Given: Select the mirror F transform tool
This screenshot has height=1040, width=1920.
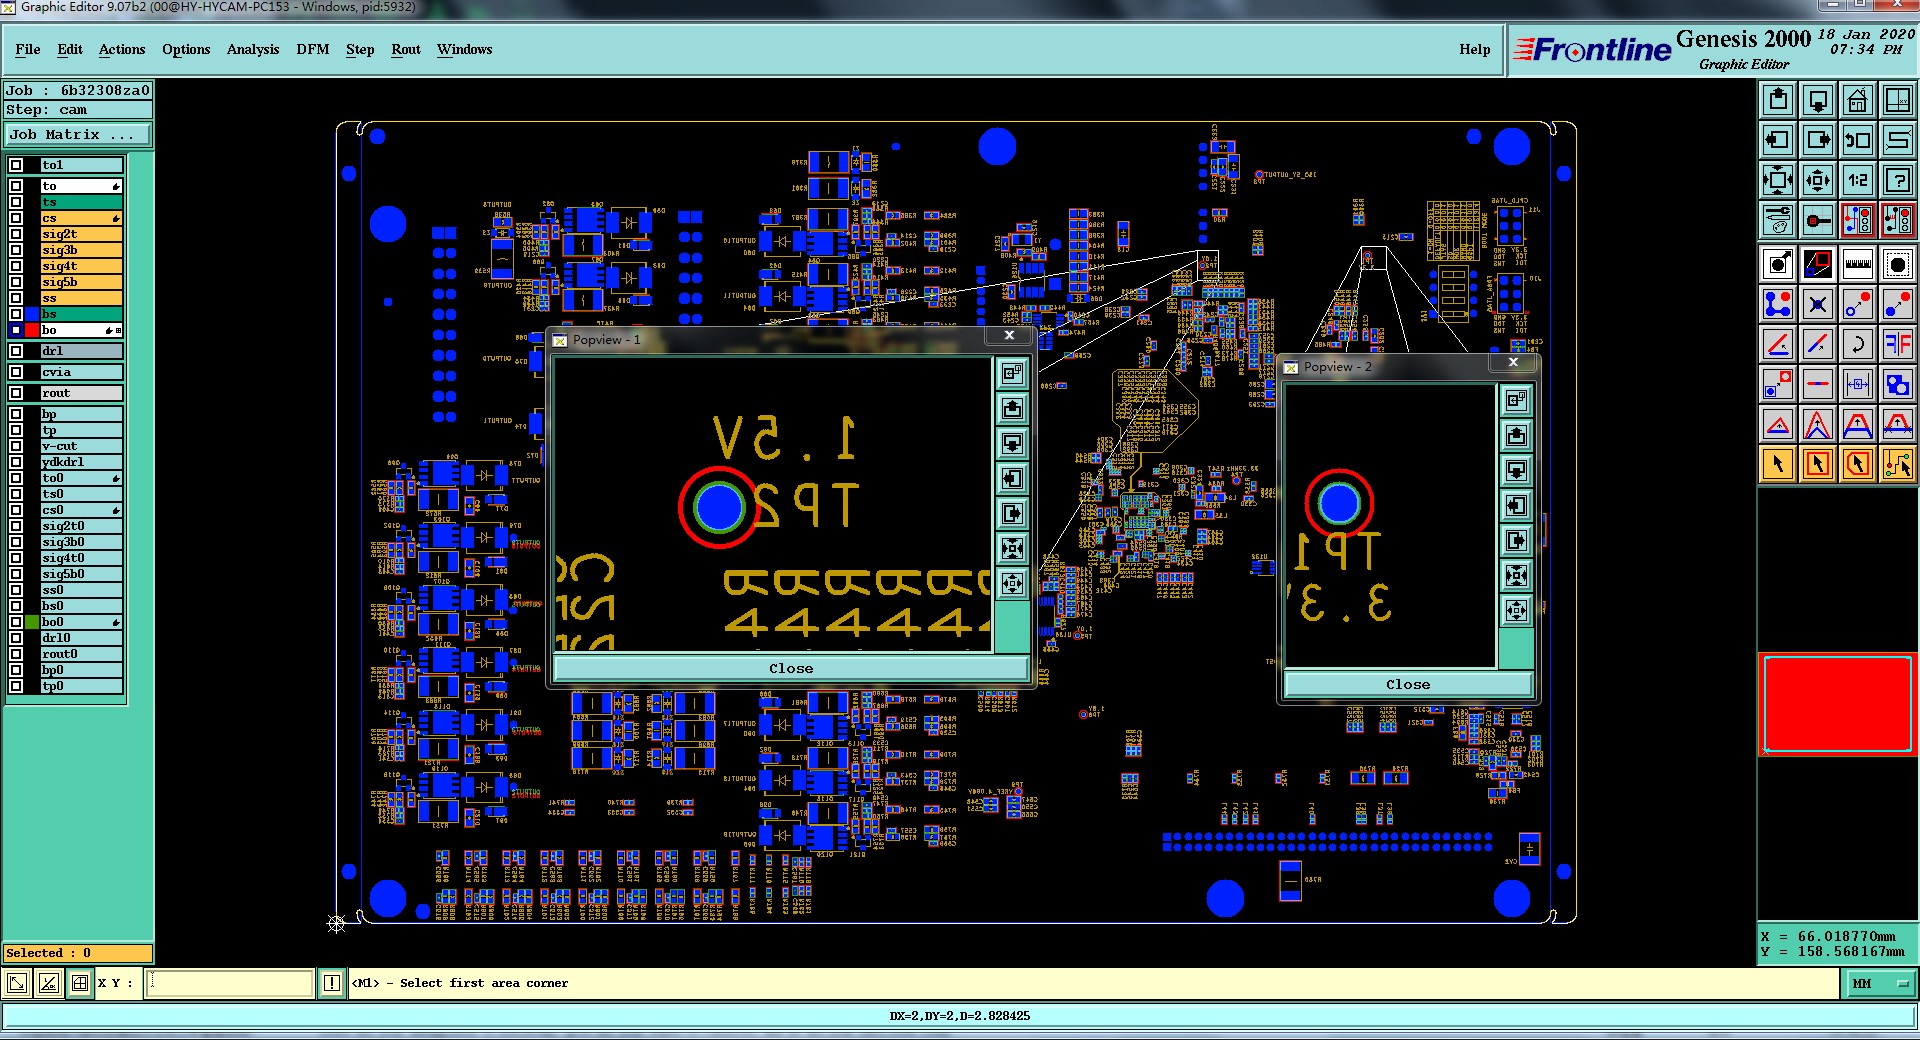Looking at the screenshot, I should coord(1897,344).
